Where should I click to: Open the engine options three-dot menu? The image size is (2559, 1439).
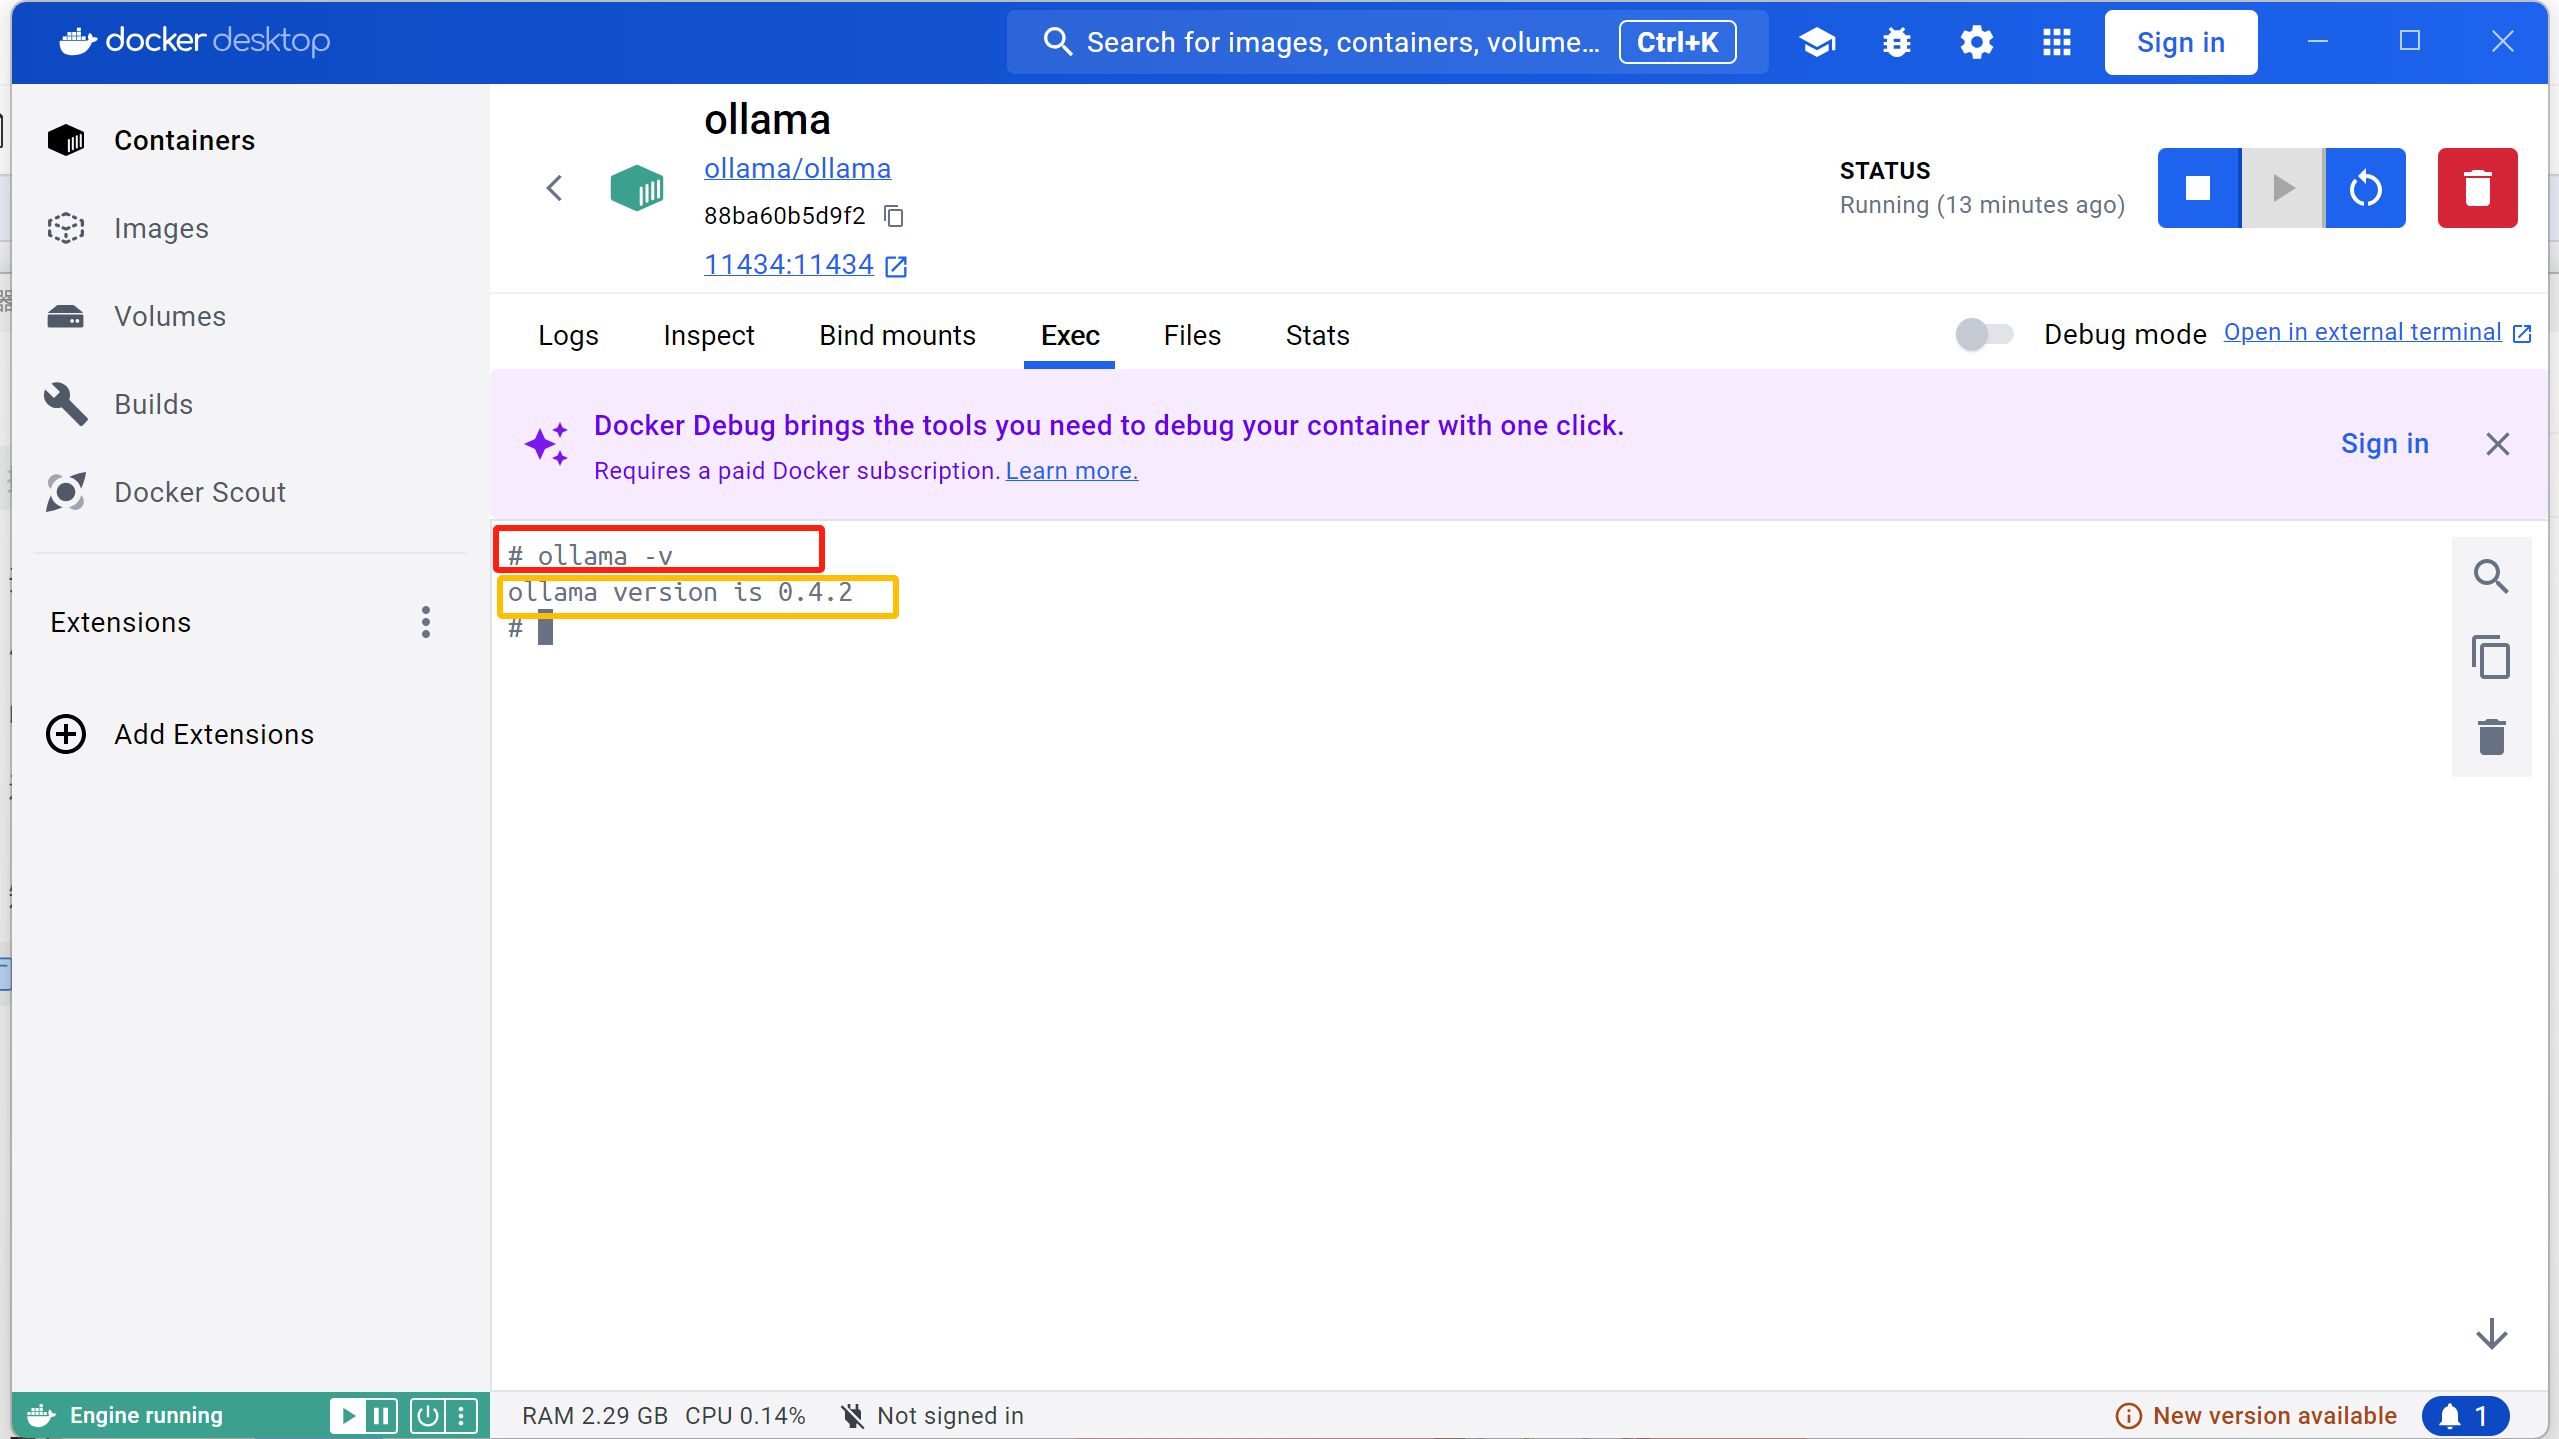pos(460,1415)
